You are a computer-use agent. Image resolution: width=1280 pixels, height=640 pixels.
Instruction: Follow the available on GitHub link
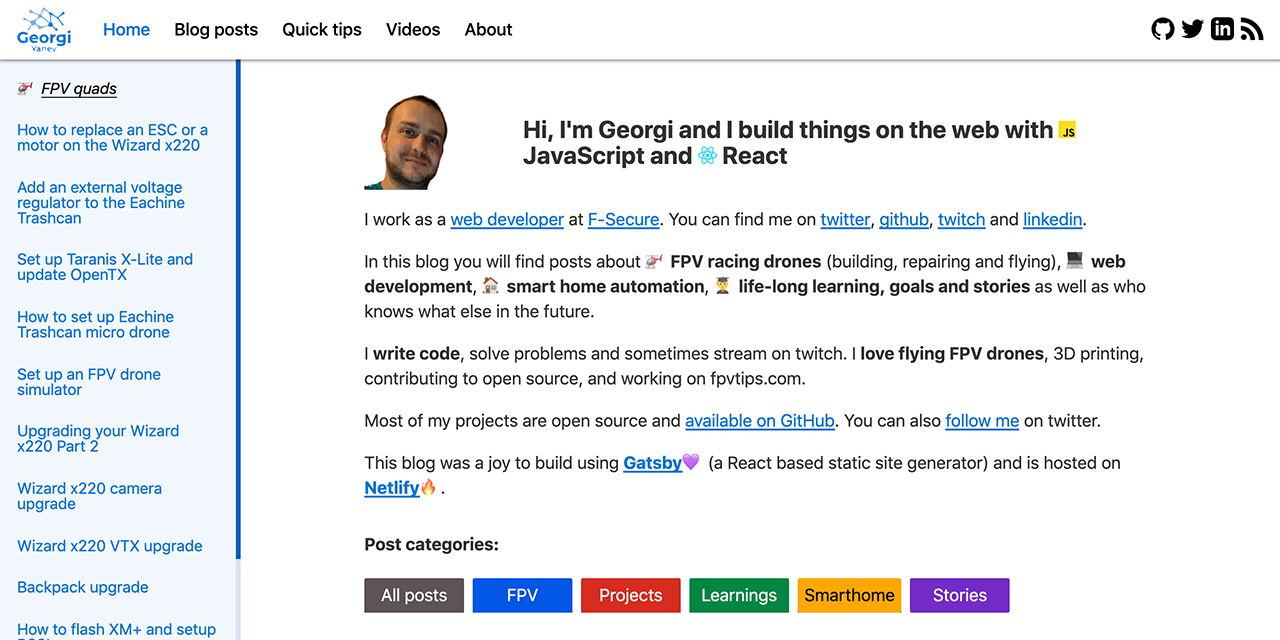click(x=759, y=421)
